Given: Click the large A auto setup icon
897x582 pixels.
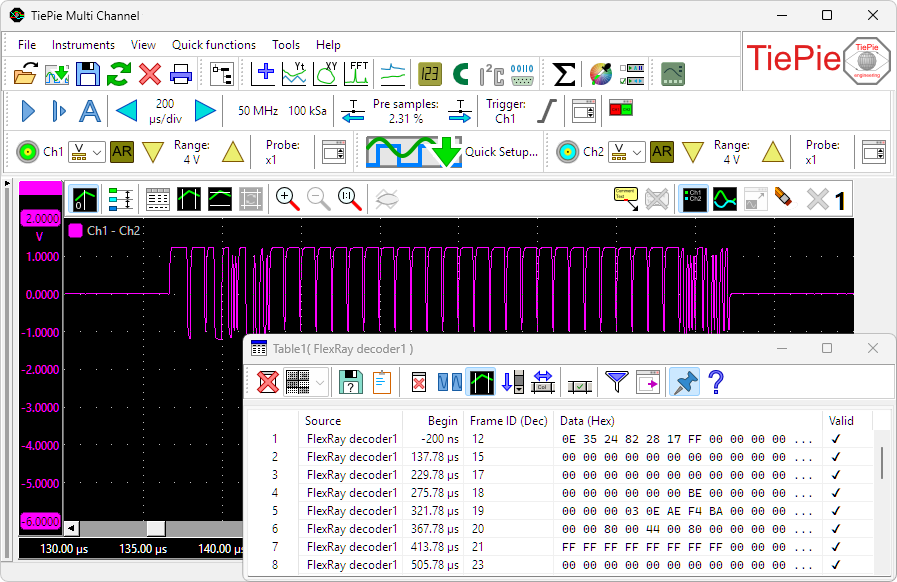Looking at the screenshot, I should point(90,111).
